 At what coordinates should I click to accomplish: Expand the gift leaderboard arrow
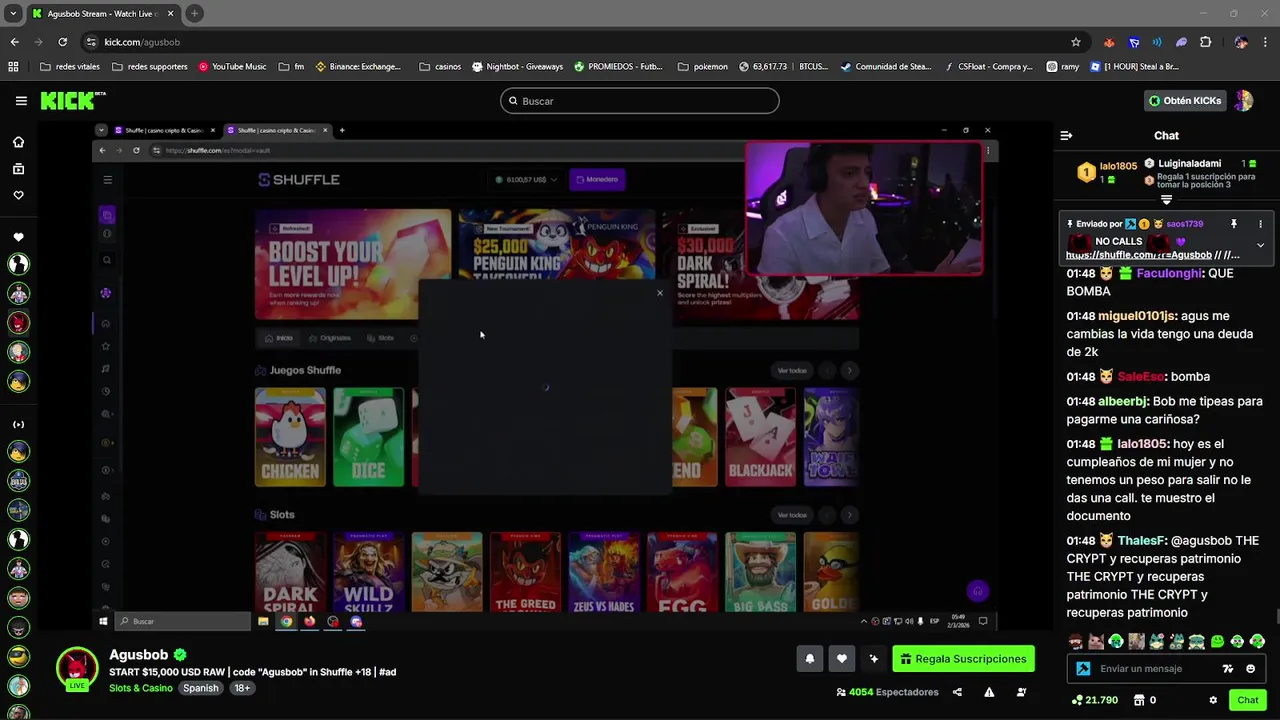click(1166, 200)
